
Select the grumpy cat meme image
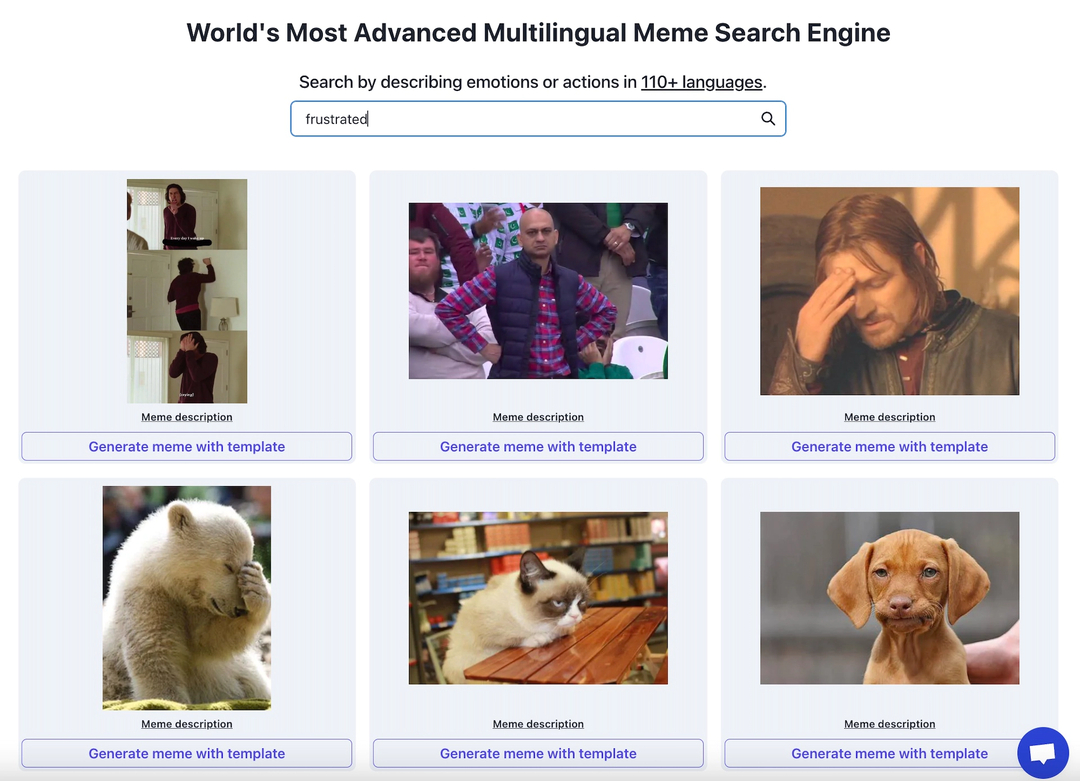pyautogui.click(x=538, y=597)
